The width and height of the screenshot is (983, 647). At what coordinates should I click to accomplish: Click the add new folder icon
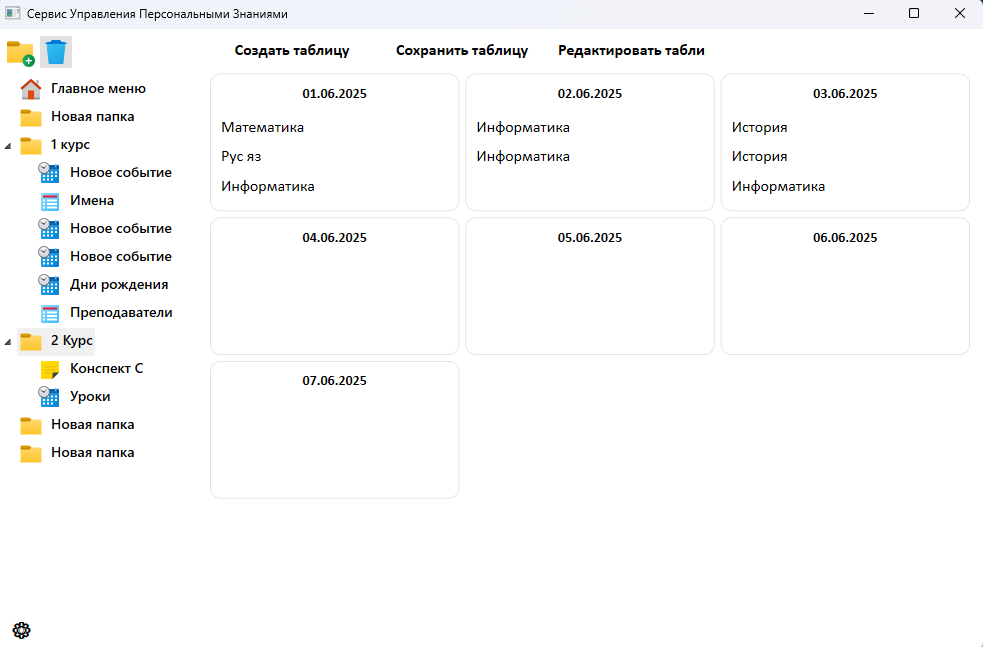pyautogui.click(x=21, y=53)
